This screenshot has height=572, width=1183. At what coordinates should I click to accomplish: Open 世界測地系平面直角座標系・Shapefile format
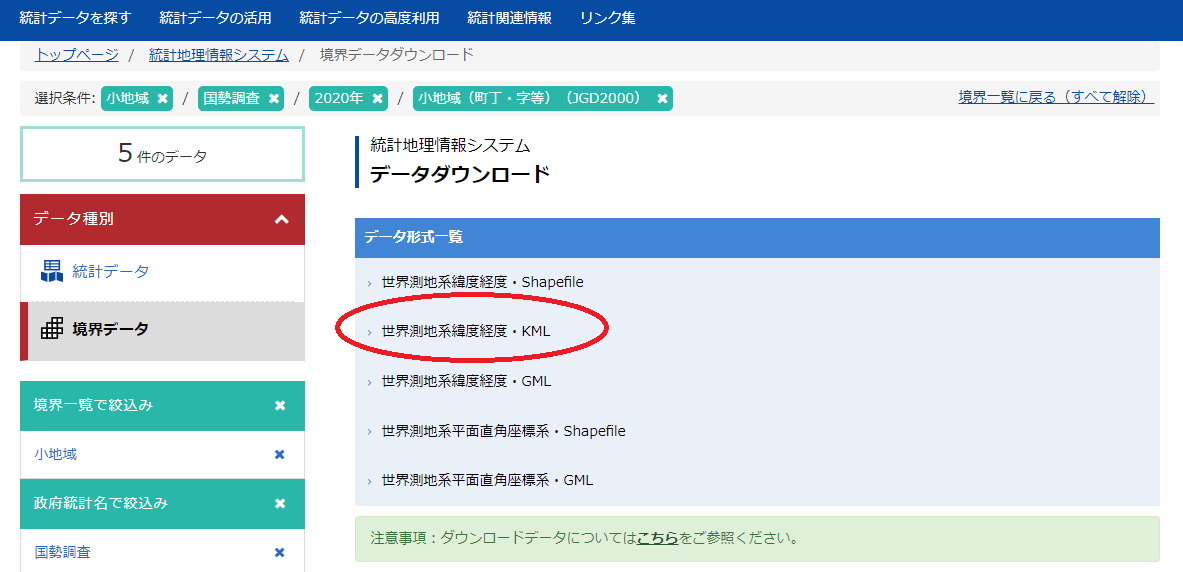(504, 431)
